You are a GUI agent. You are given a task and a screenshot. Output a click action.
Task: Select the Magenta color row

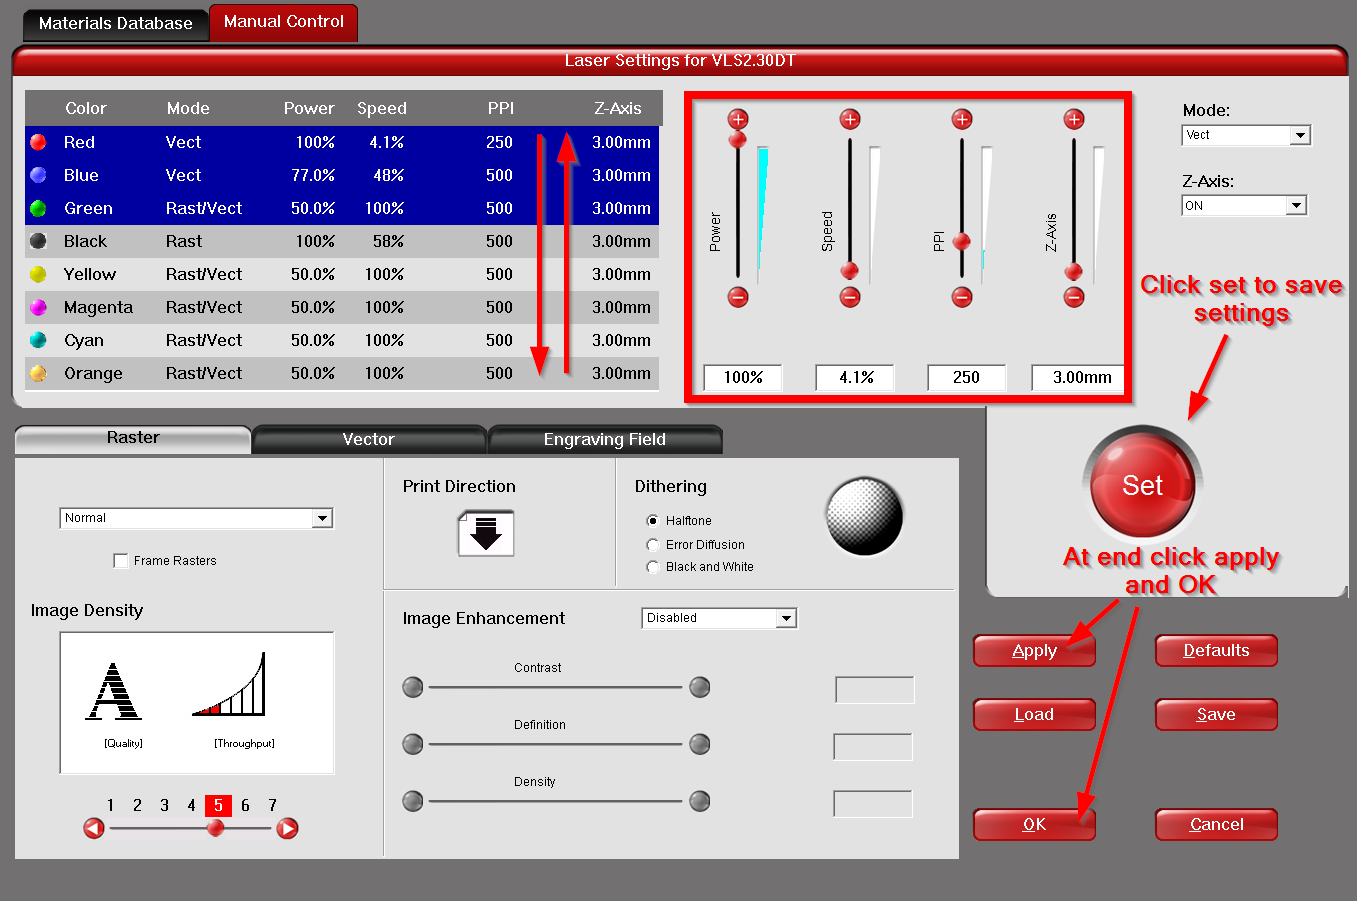pos(340,307)
